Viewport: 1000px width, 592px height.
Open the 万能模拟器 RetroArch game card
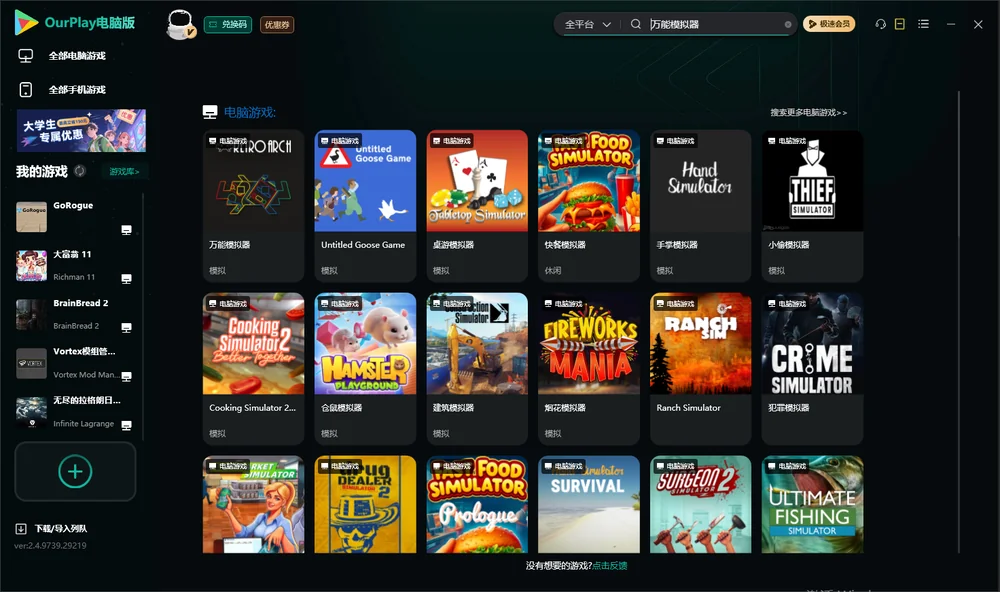(253, 205)
